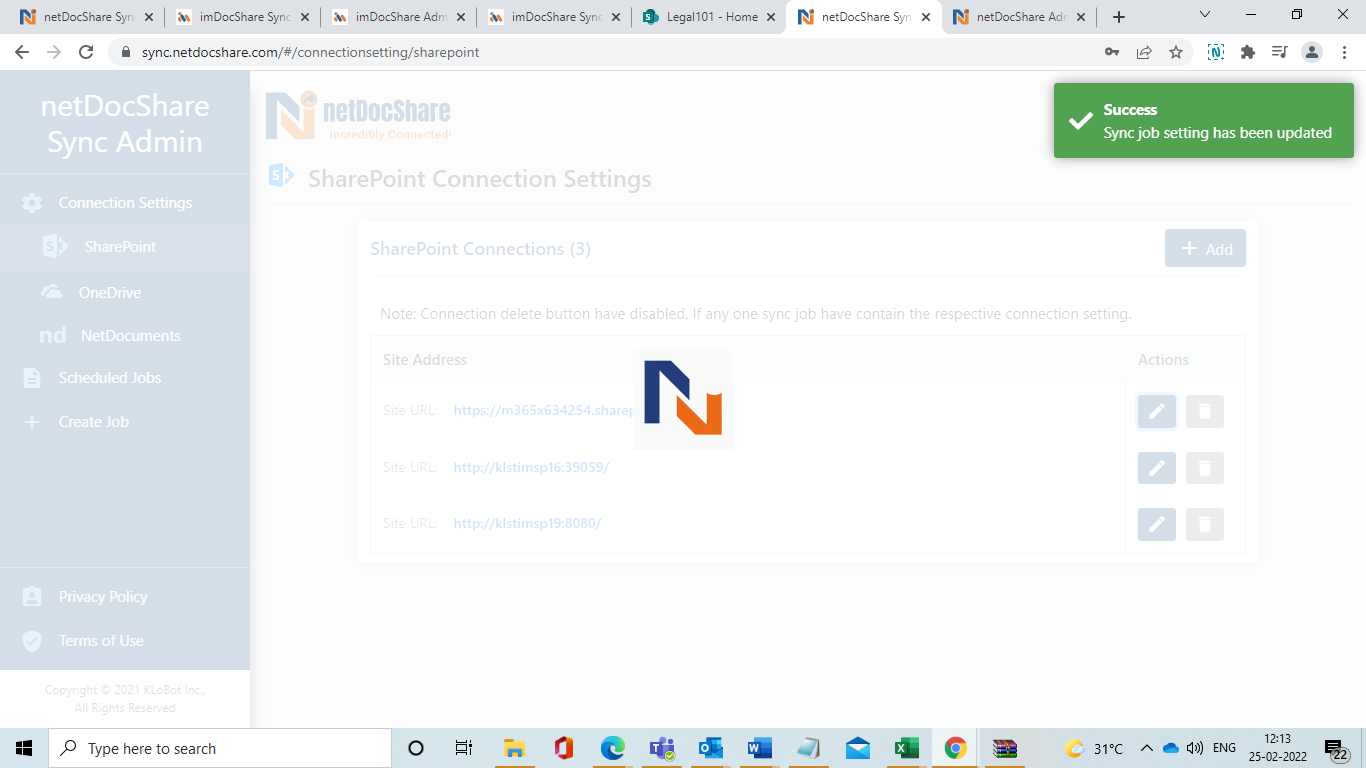
Task: Open Connection Settings in sidebar
Action: coord(125,203)
